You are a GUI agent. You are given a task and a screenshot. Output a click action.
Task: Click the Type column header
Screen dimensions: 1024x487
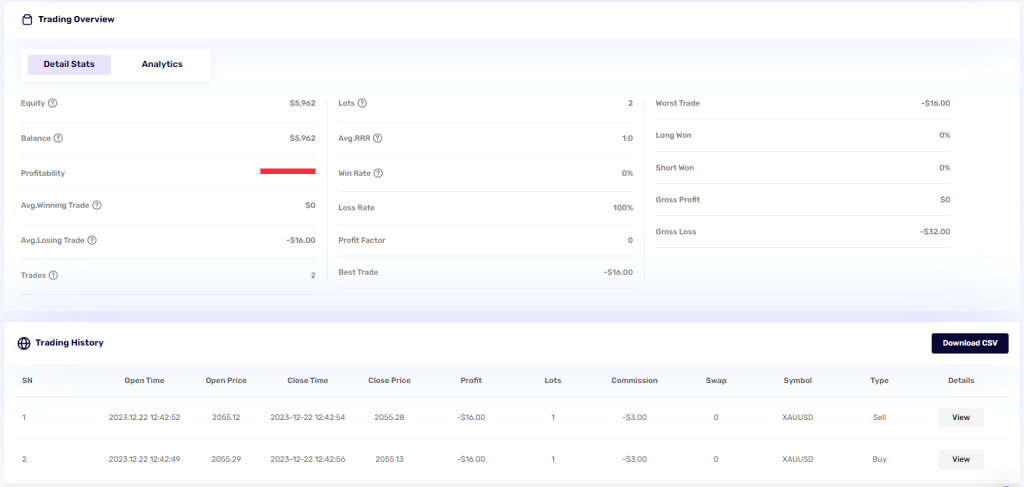coord(879,381)
